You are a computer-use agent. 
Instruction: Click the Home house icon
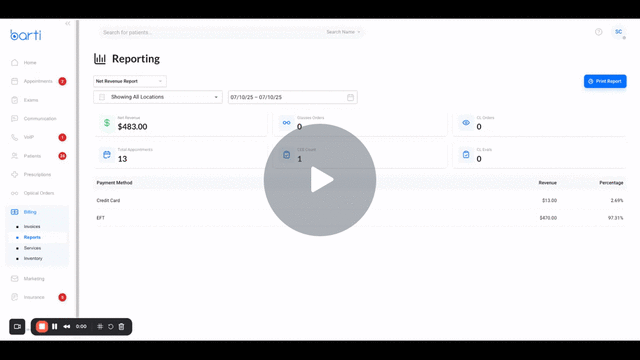pos(15,62)
